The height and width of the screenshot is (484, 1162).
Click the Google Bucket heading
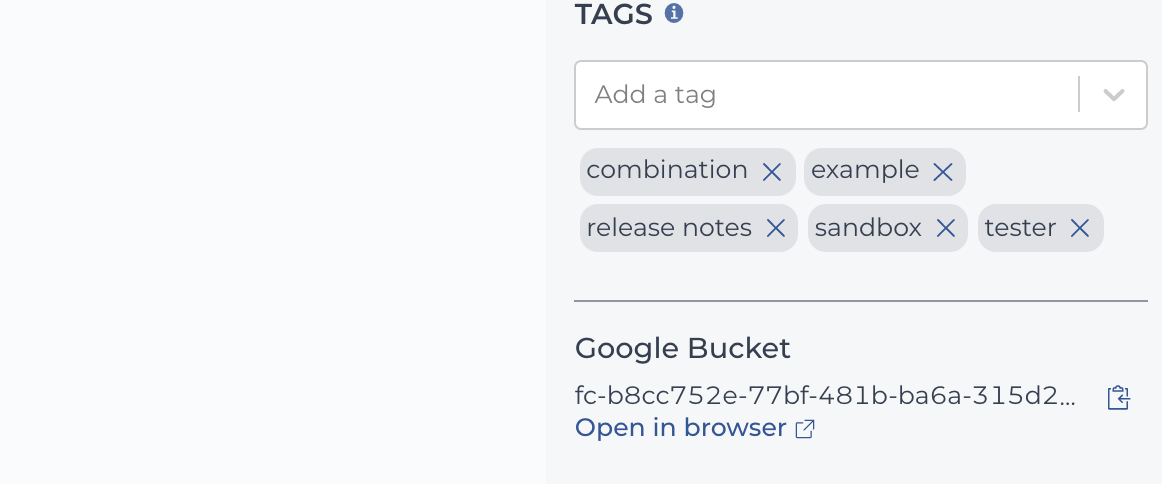(683, 348)
